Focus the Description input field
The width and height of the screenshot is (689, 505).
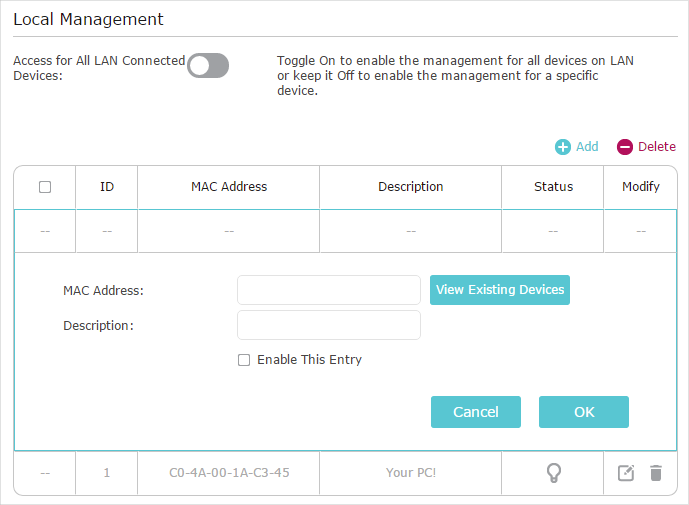click(329, 325)
